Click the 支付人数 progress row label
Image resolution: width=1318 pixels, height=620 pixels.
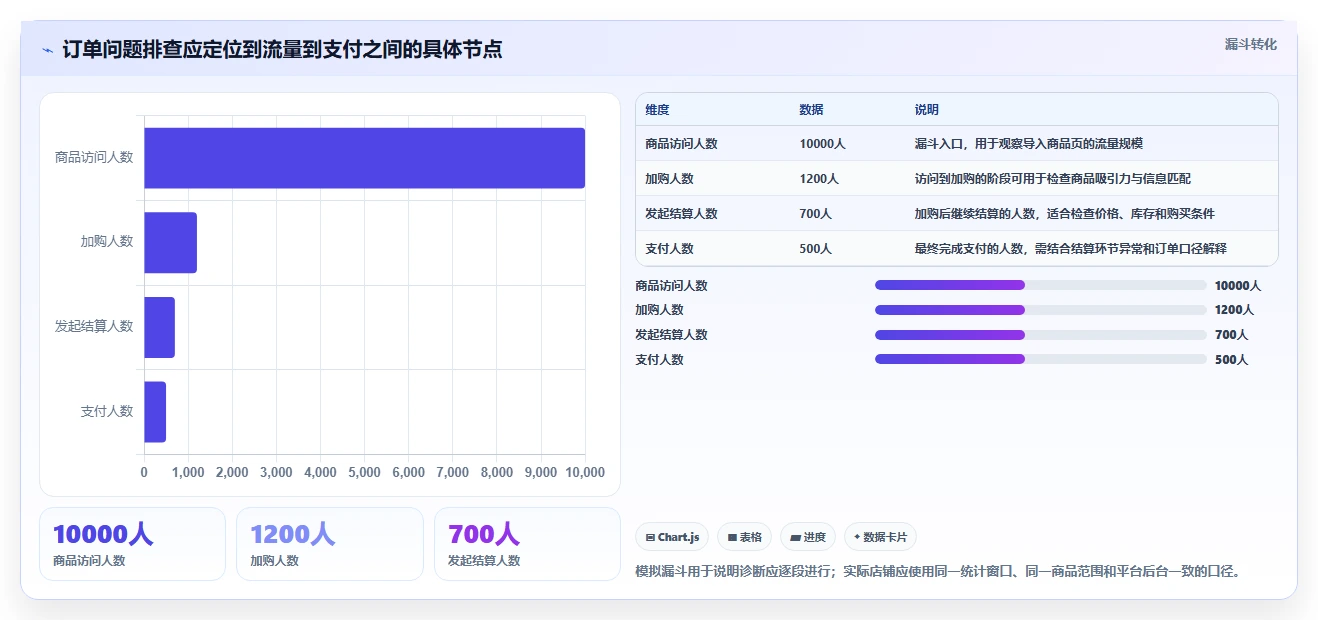click(659, 360)
